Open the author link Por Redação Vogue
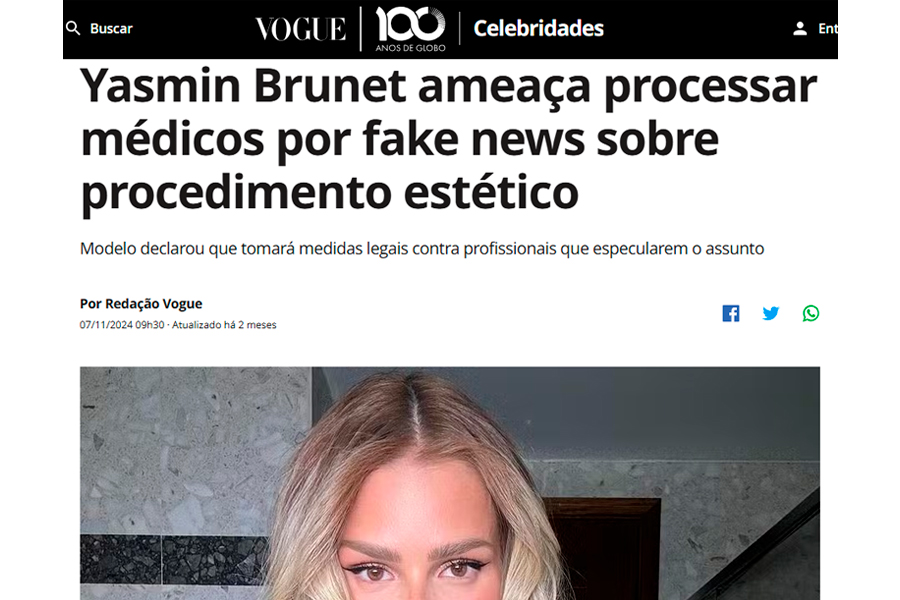The image size is (900, 600). click(x=141, y=303)
